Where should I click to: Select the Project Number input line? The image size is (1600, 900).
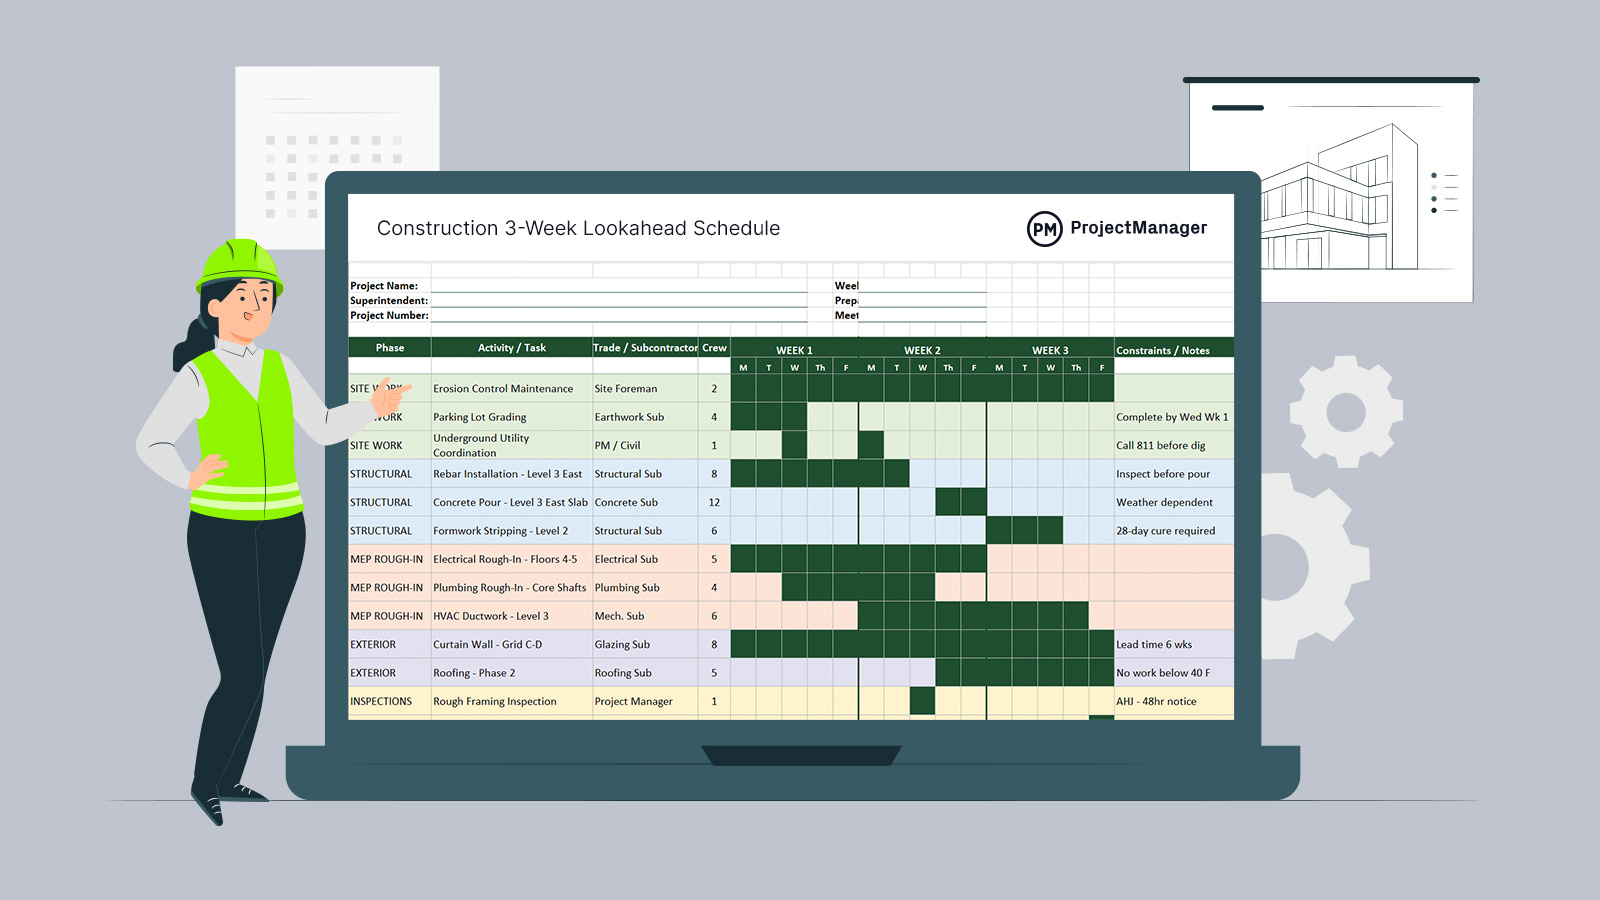pyautogui.click(x=619, y=315)
